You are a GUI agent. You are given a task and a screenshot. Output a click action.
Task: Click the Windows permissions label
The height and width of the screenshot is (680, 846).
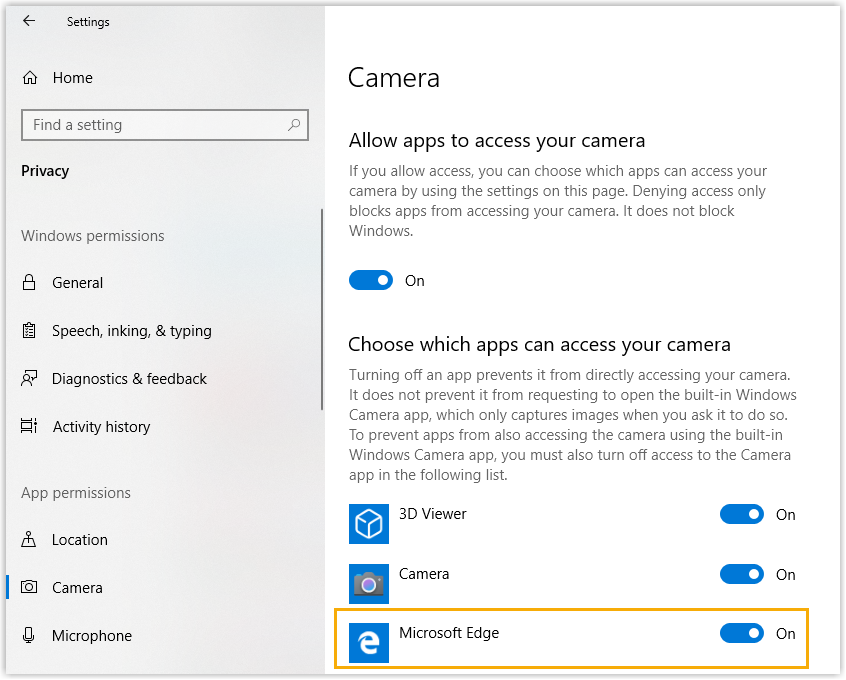(x=93, y=236)
